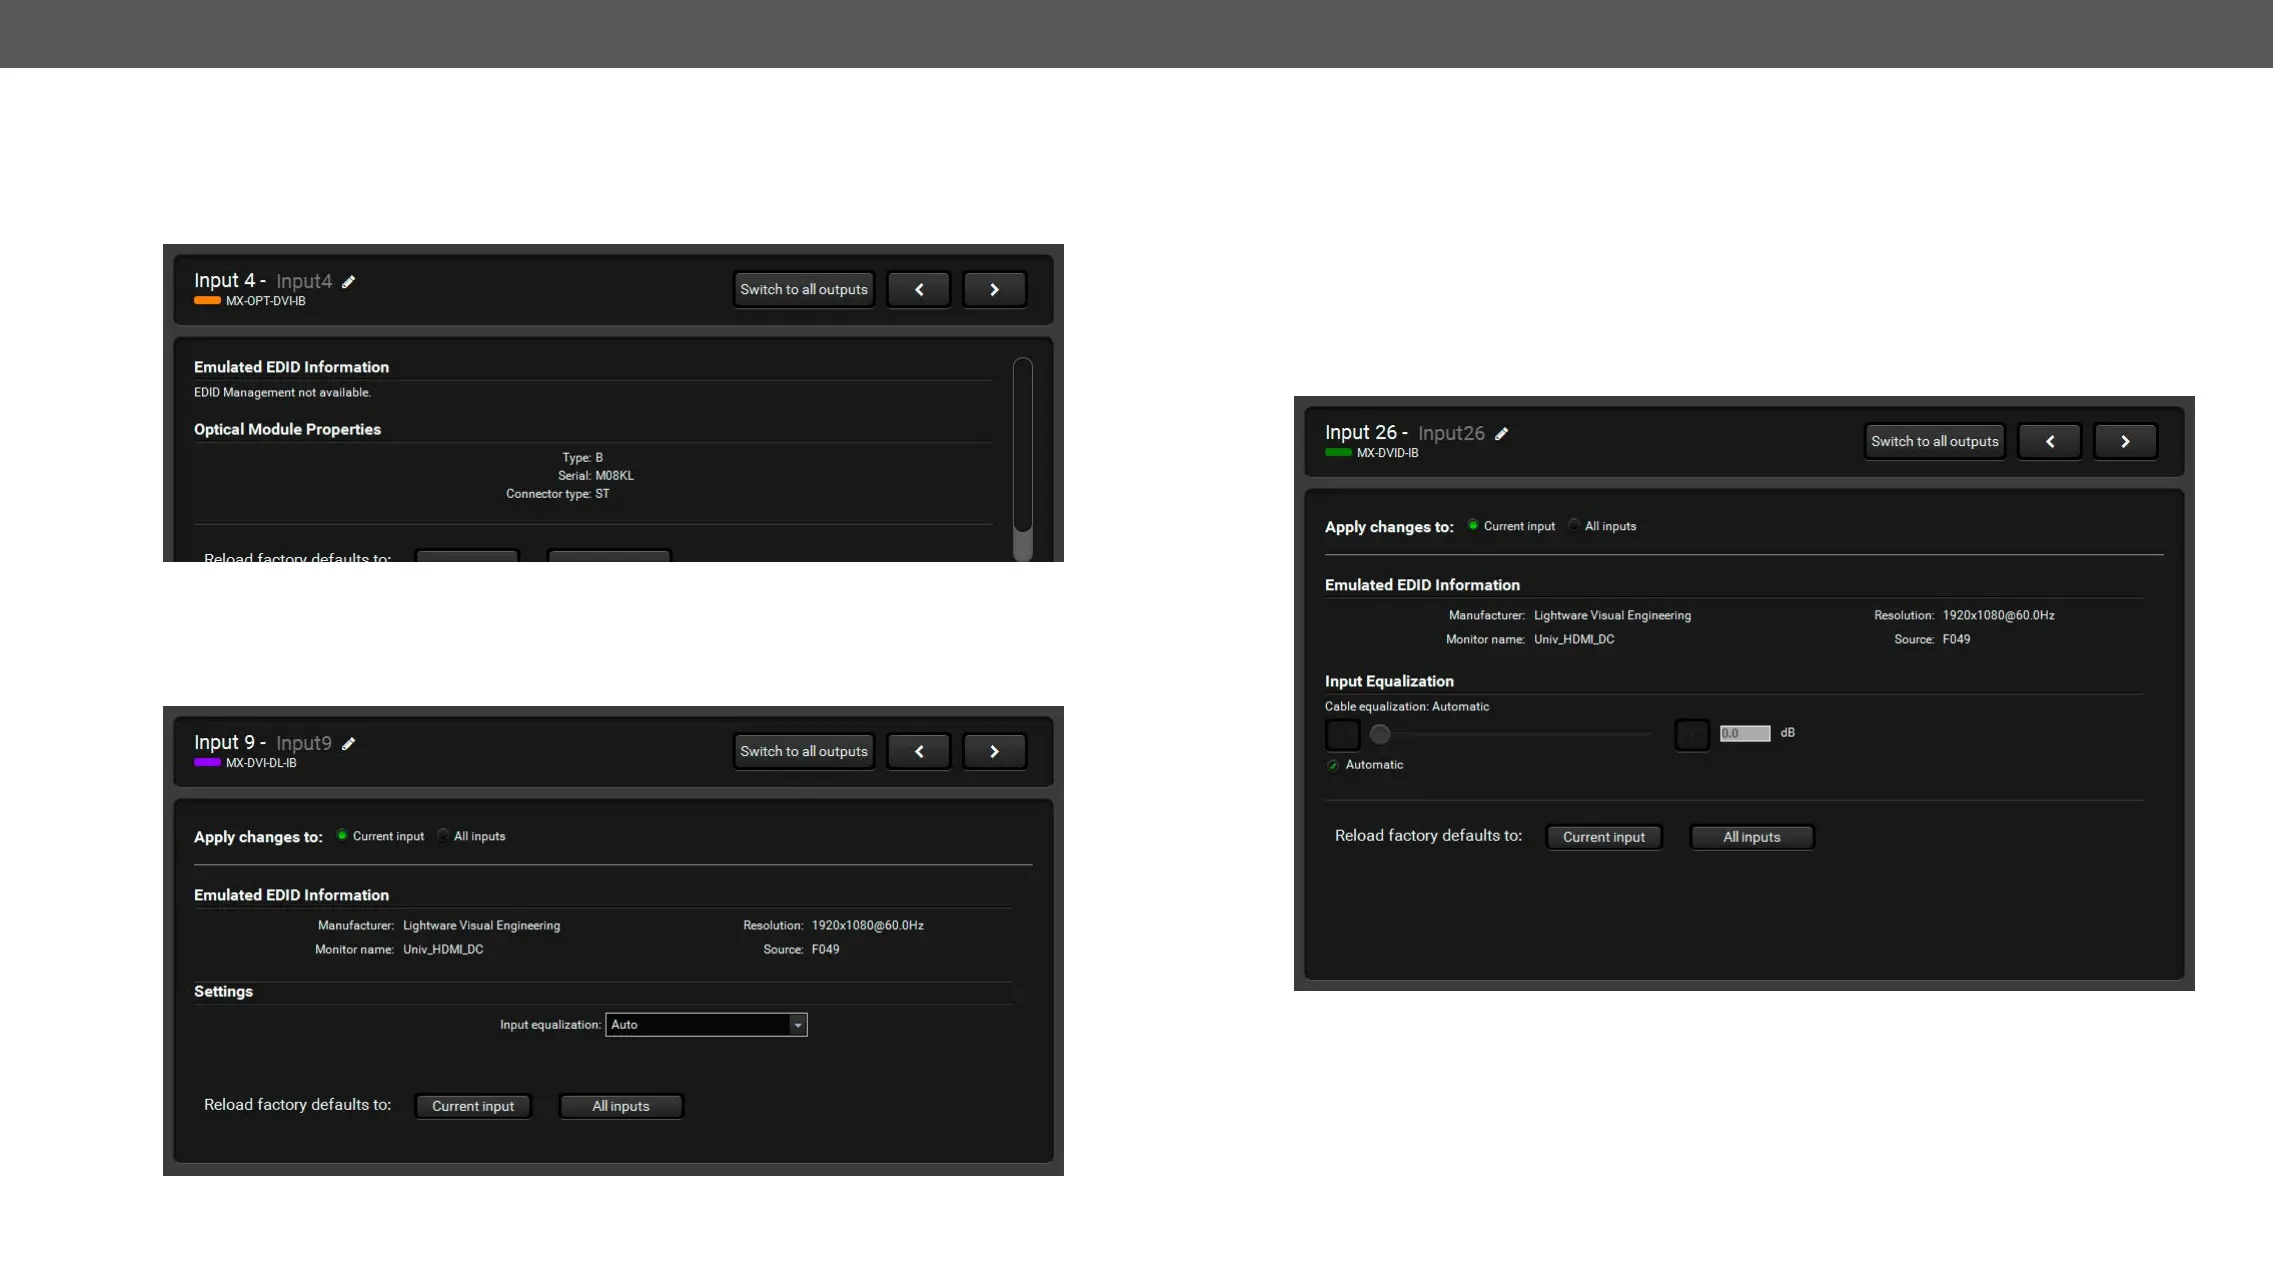This screenshot has width=2273, height=1276.
Task: Select All inputs radio in Input 26 panel
Action: pos(1574,526)
